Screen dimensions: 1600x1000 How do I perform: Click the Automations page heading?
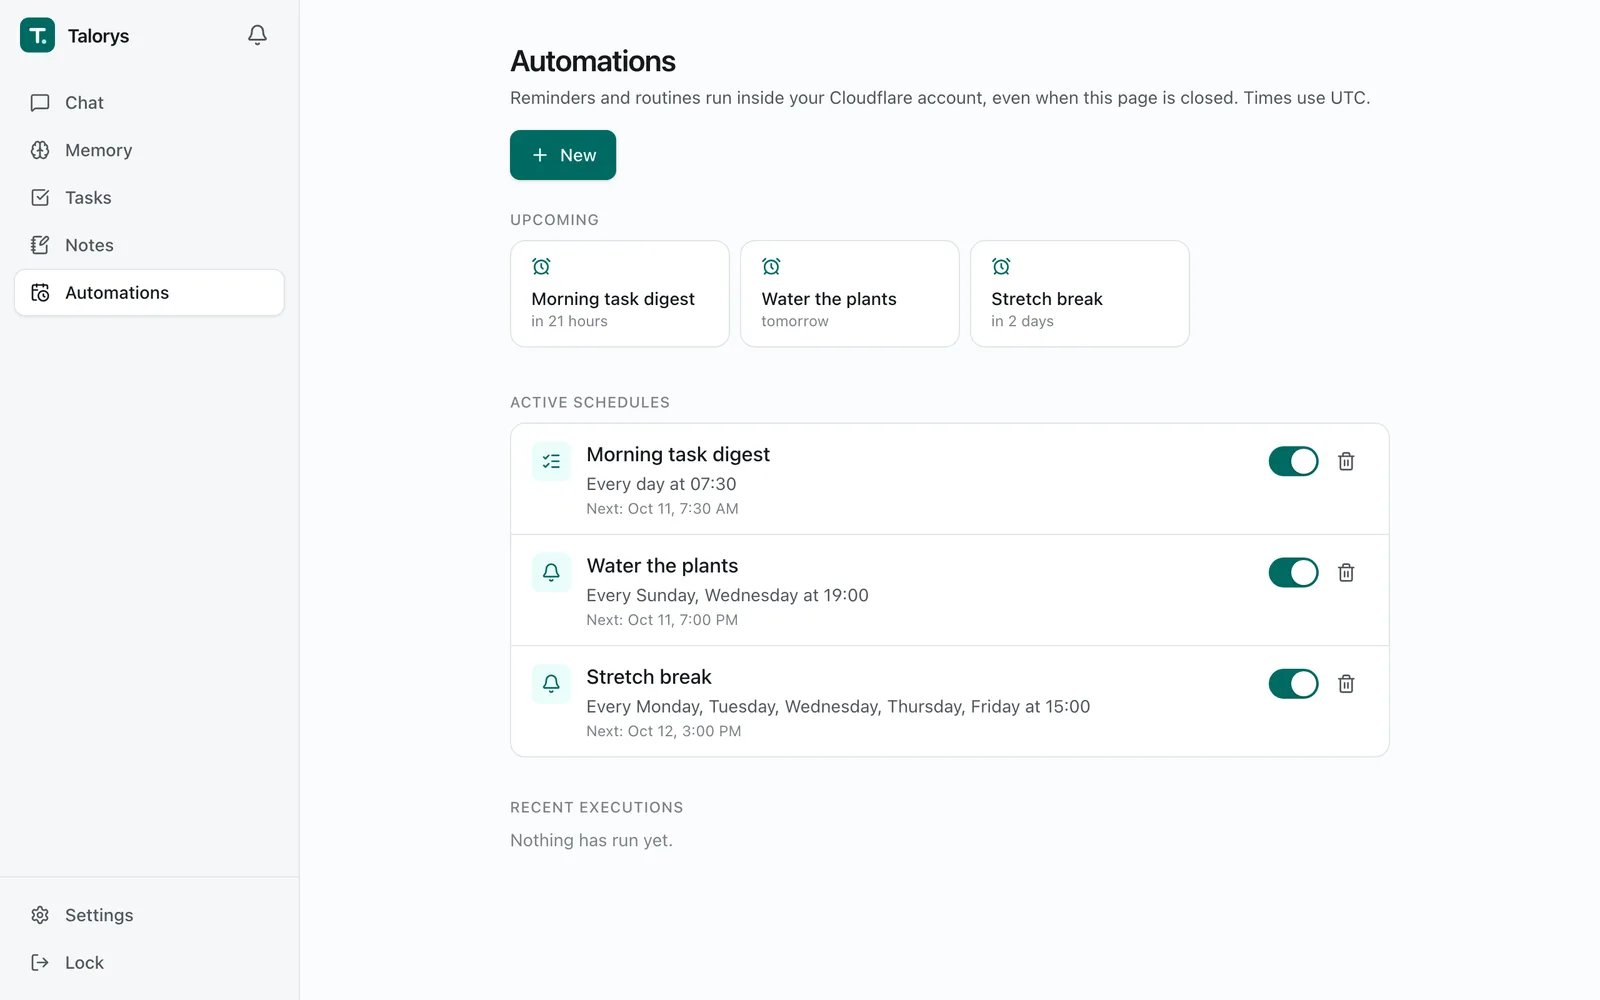(593, 61)
